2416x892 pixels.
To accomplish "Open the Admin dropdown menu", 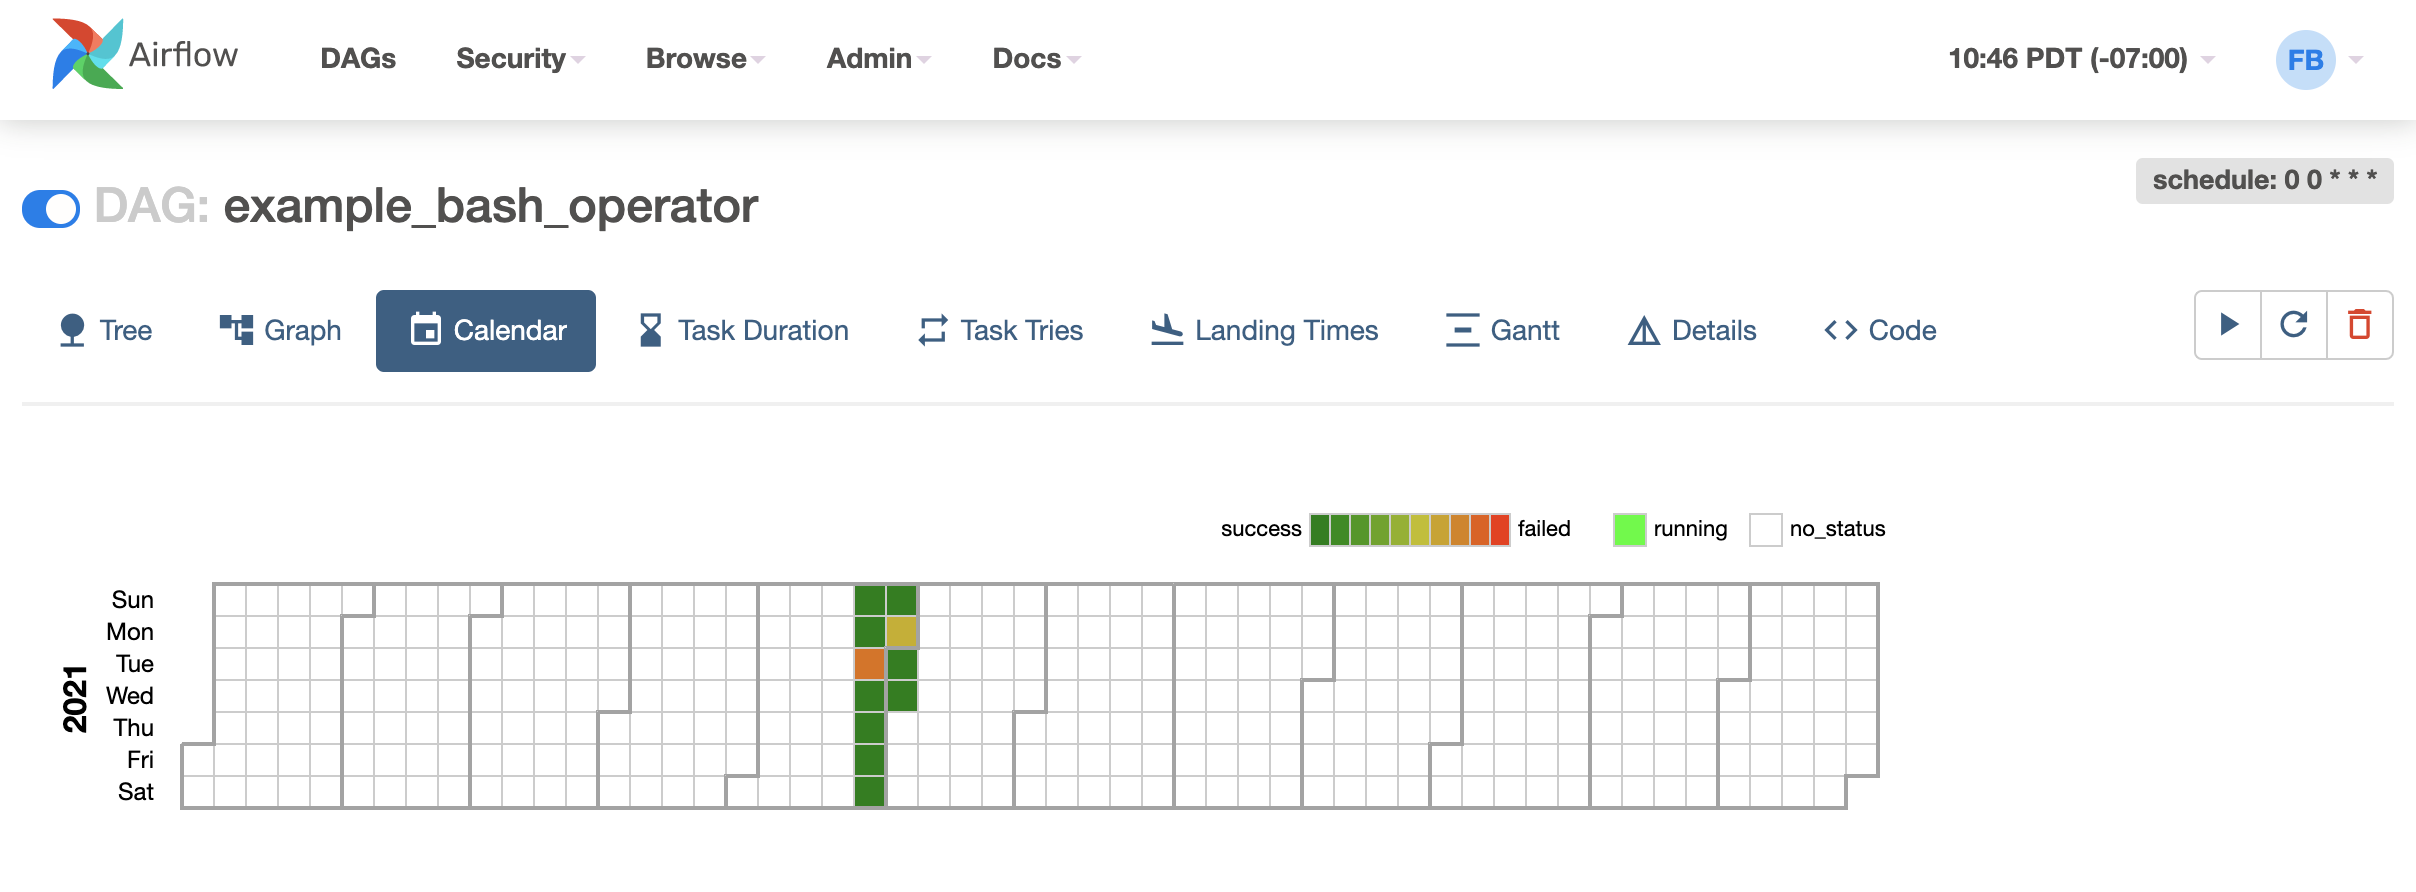I will point(878,59).
